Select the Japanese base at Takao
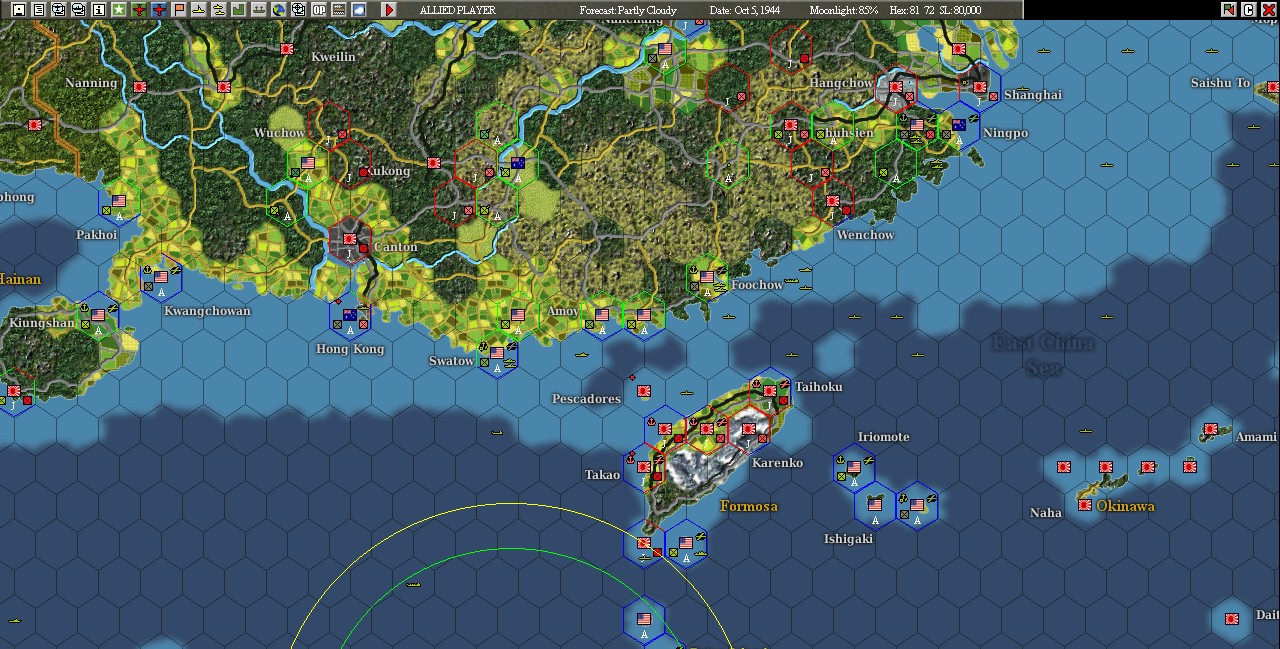 click(x=643, y=468)
